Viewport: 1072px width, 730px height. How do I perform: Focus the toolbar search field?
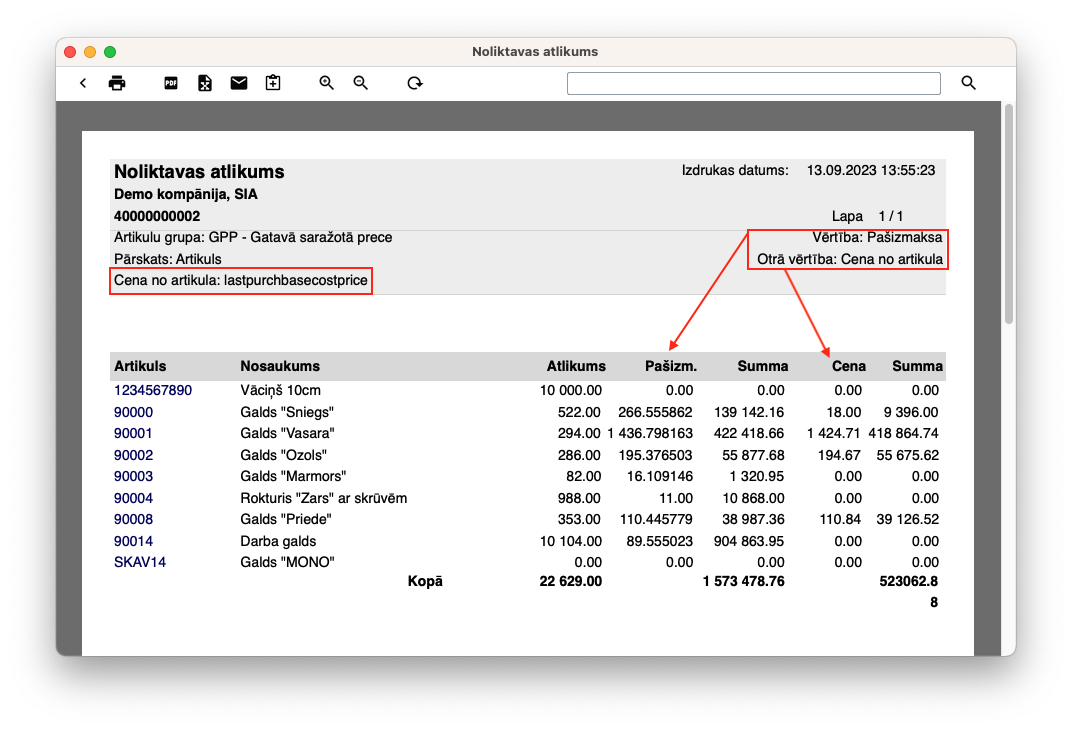[x=753, y=83]
